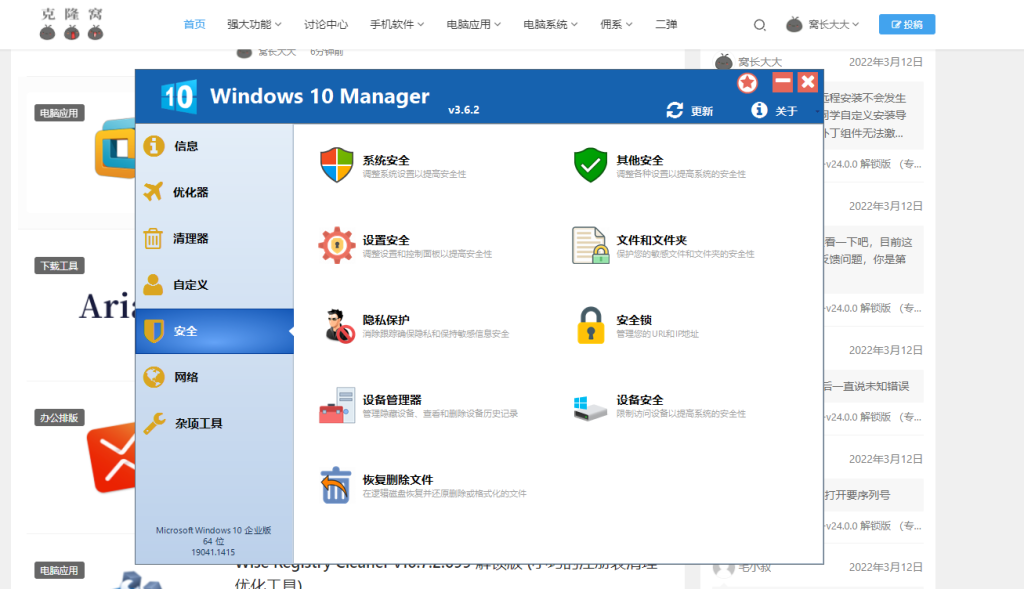The height and width of the screenshot is (589, 1024).
Task: Click the 办公排版 category tag
Action: pyautogui.click(x=59, y=418)
